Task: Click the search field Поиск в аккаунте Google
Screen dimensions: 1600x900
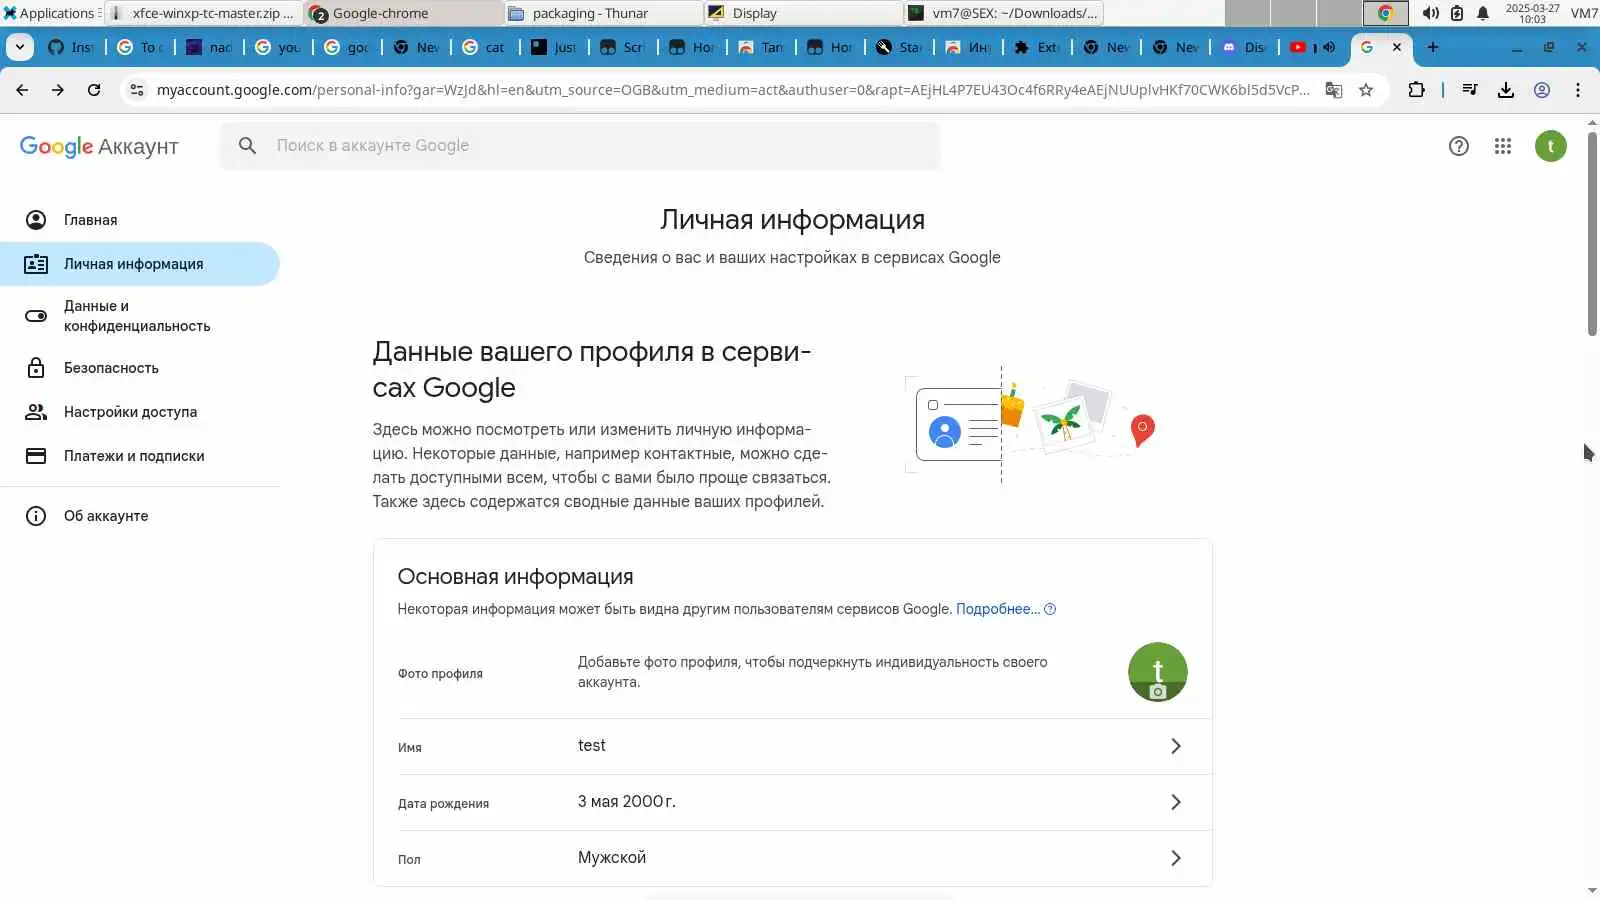Action: coord(580,146)
